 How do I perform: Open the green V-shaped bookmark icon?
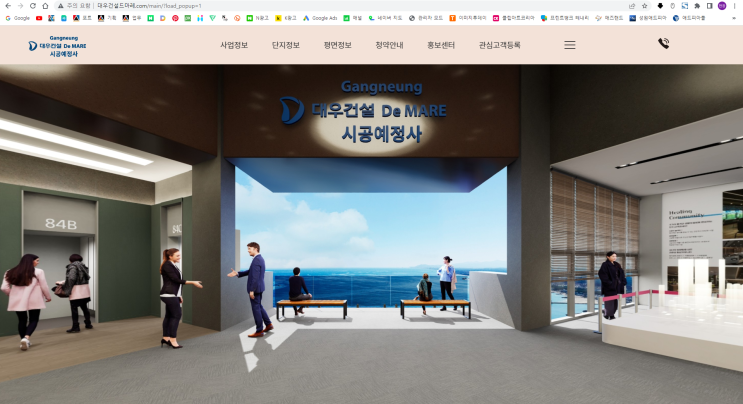pos(212,18)
